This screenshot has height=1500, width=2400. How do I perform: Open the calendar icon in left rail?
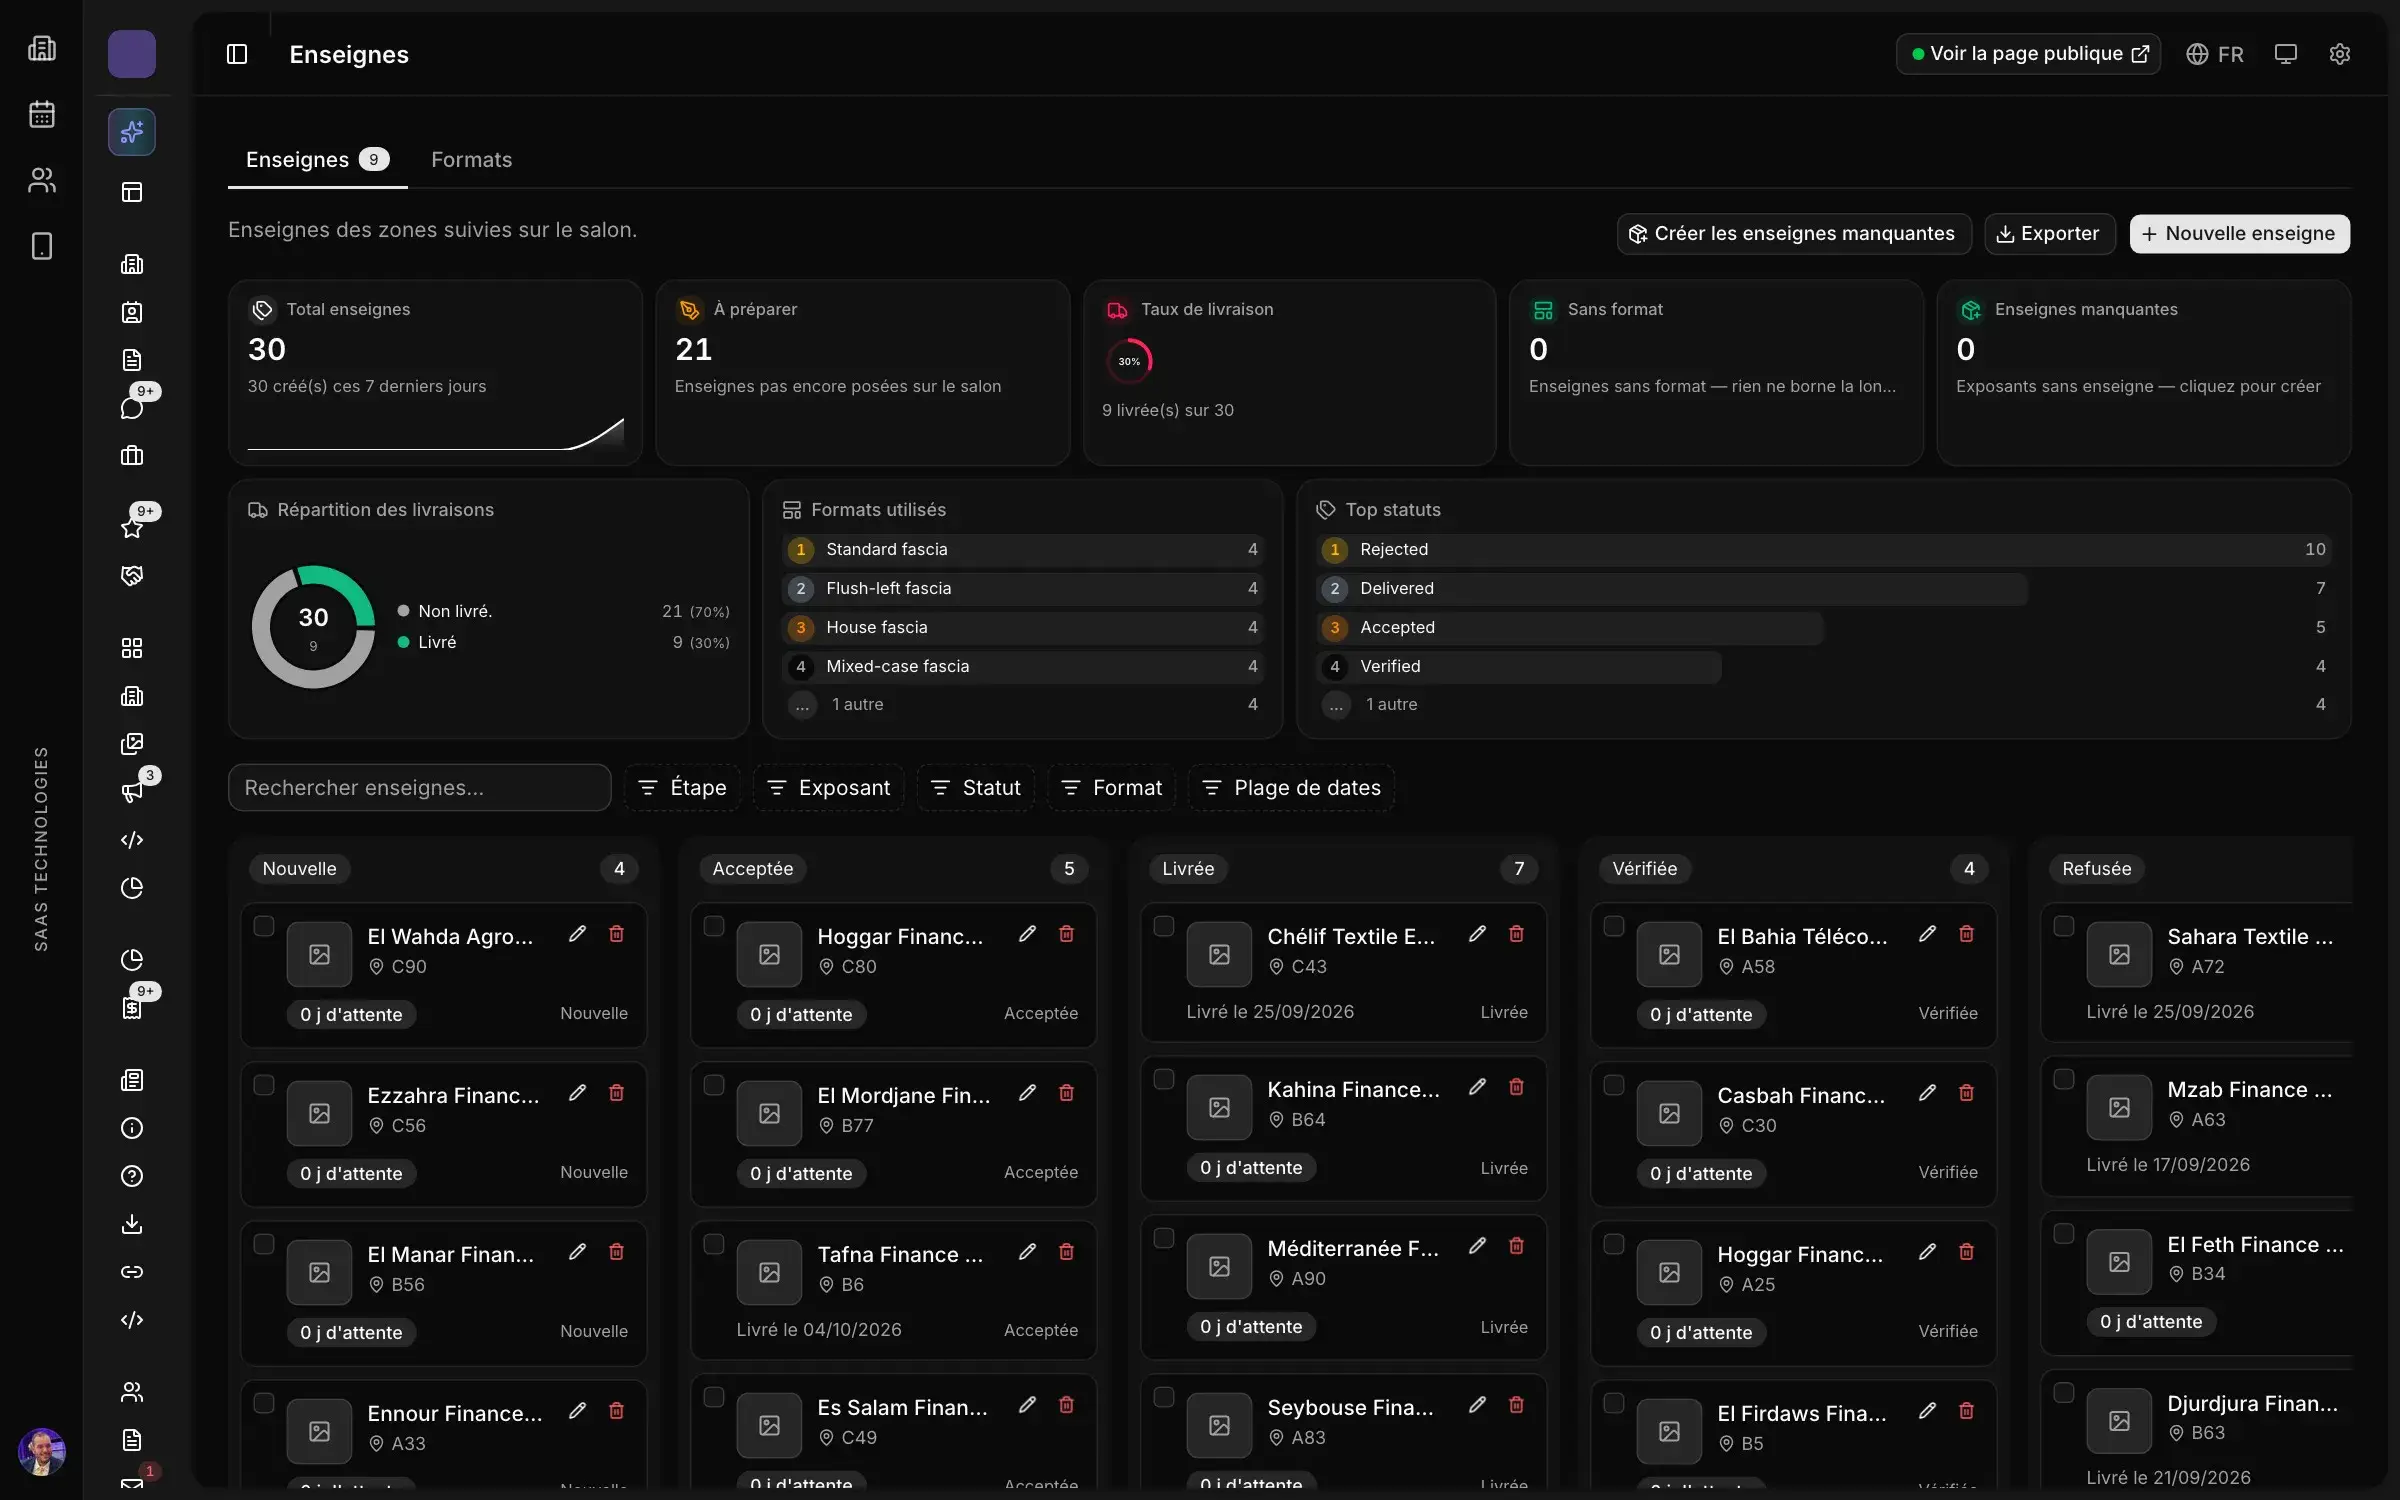42,114
